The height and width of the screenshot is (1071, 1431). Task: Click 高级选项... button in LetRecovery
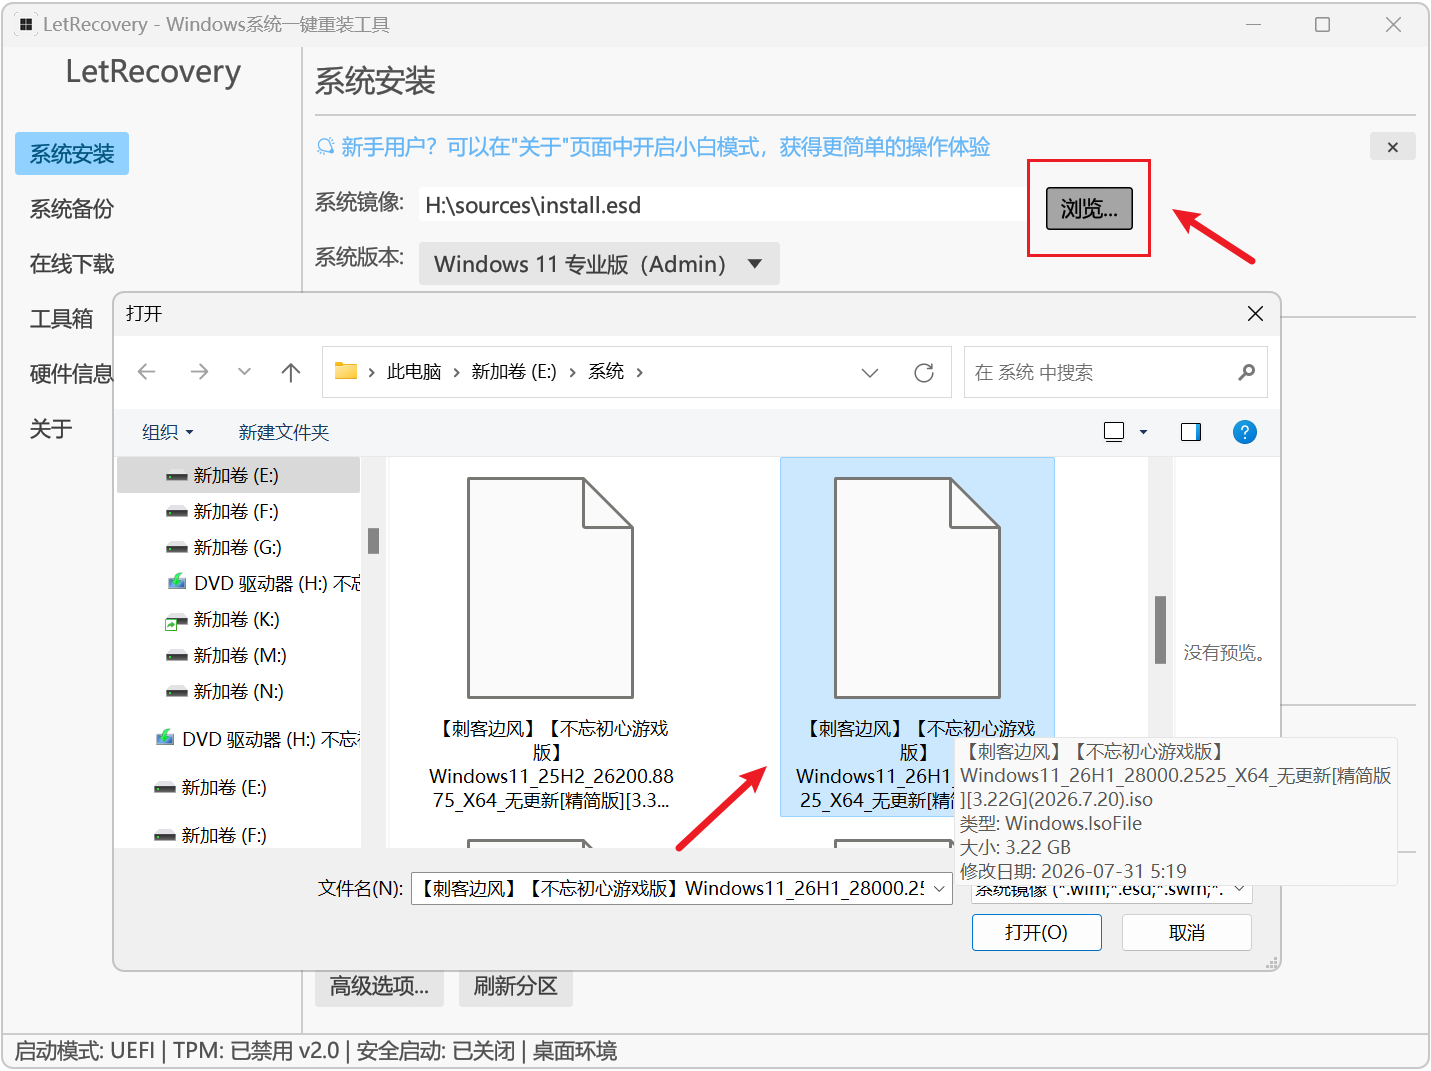(x=380, y=986)
